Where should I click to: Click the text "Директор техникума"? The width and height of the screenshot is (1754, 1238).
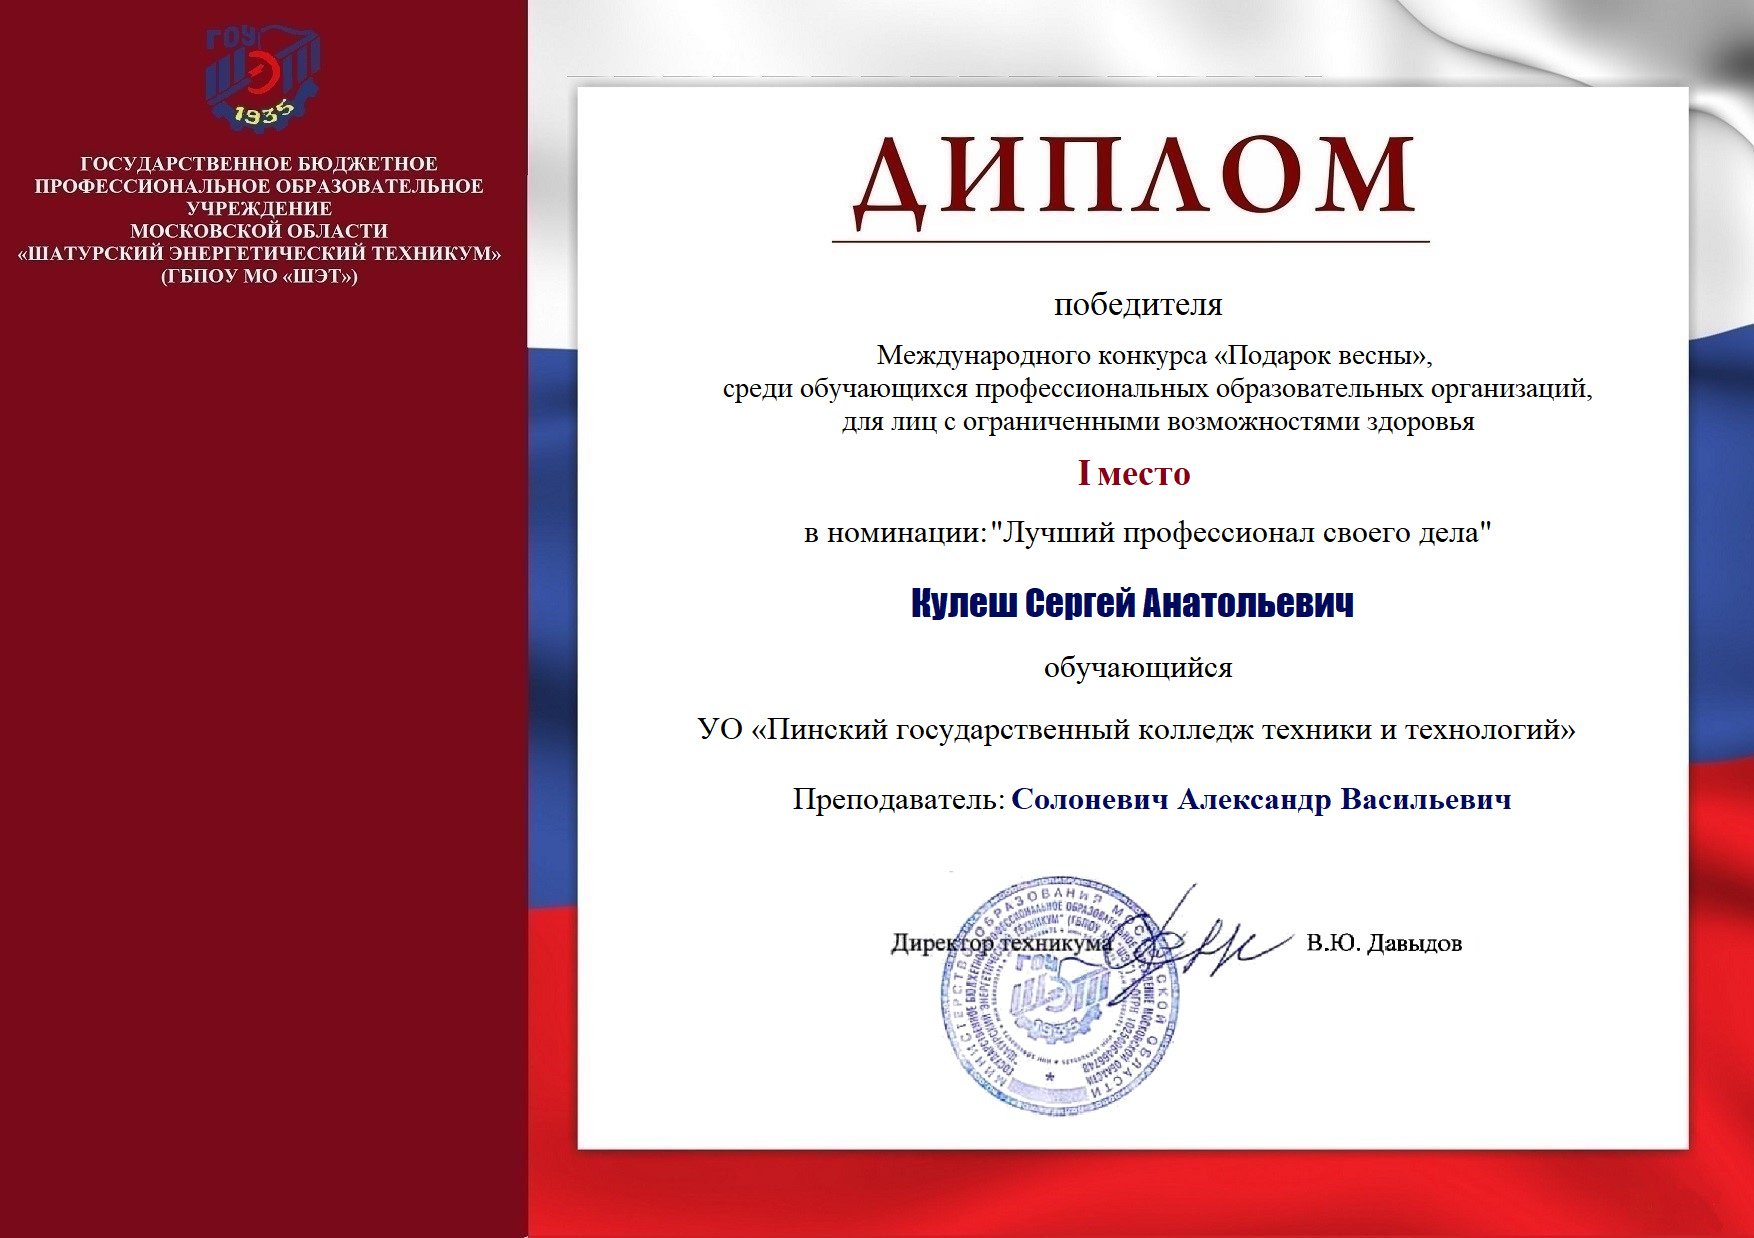(1001, 943)
